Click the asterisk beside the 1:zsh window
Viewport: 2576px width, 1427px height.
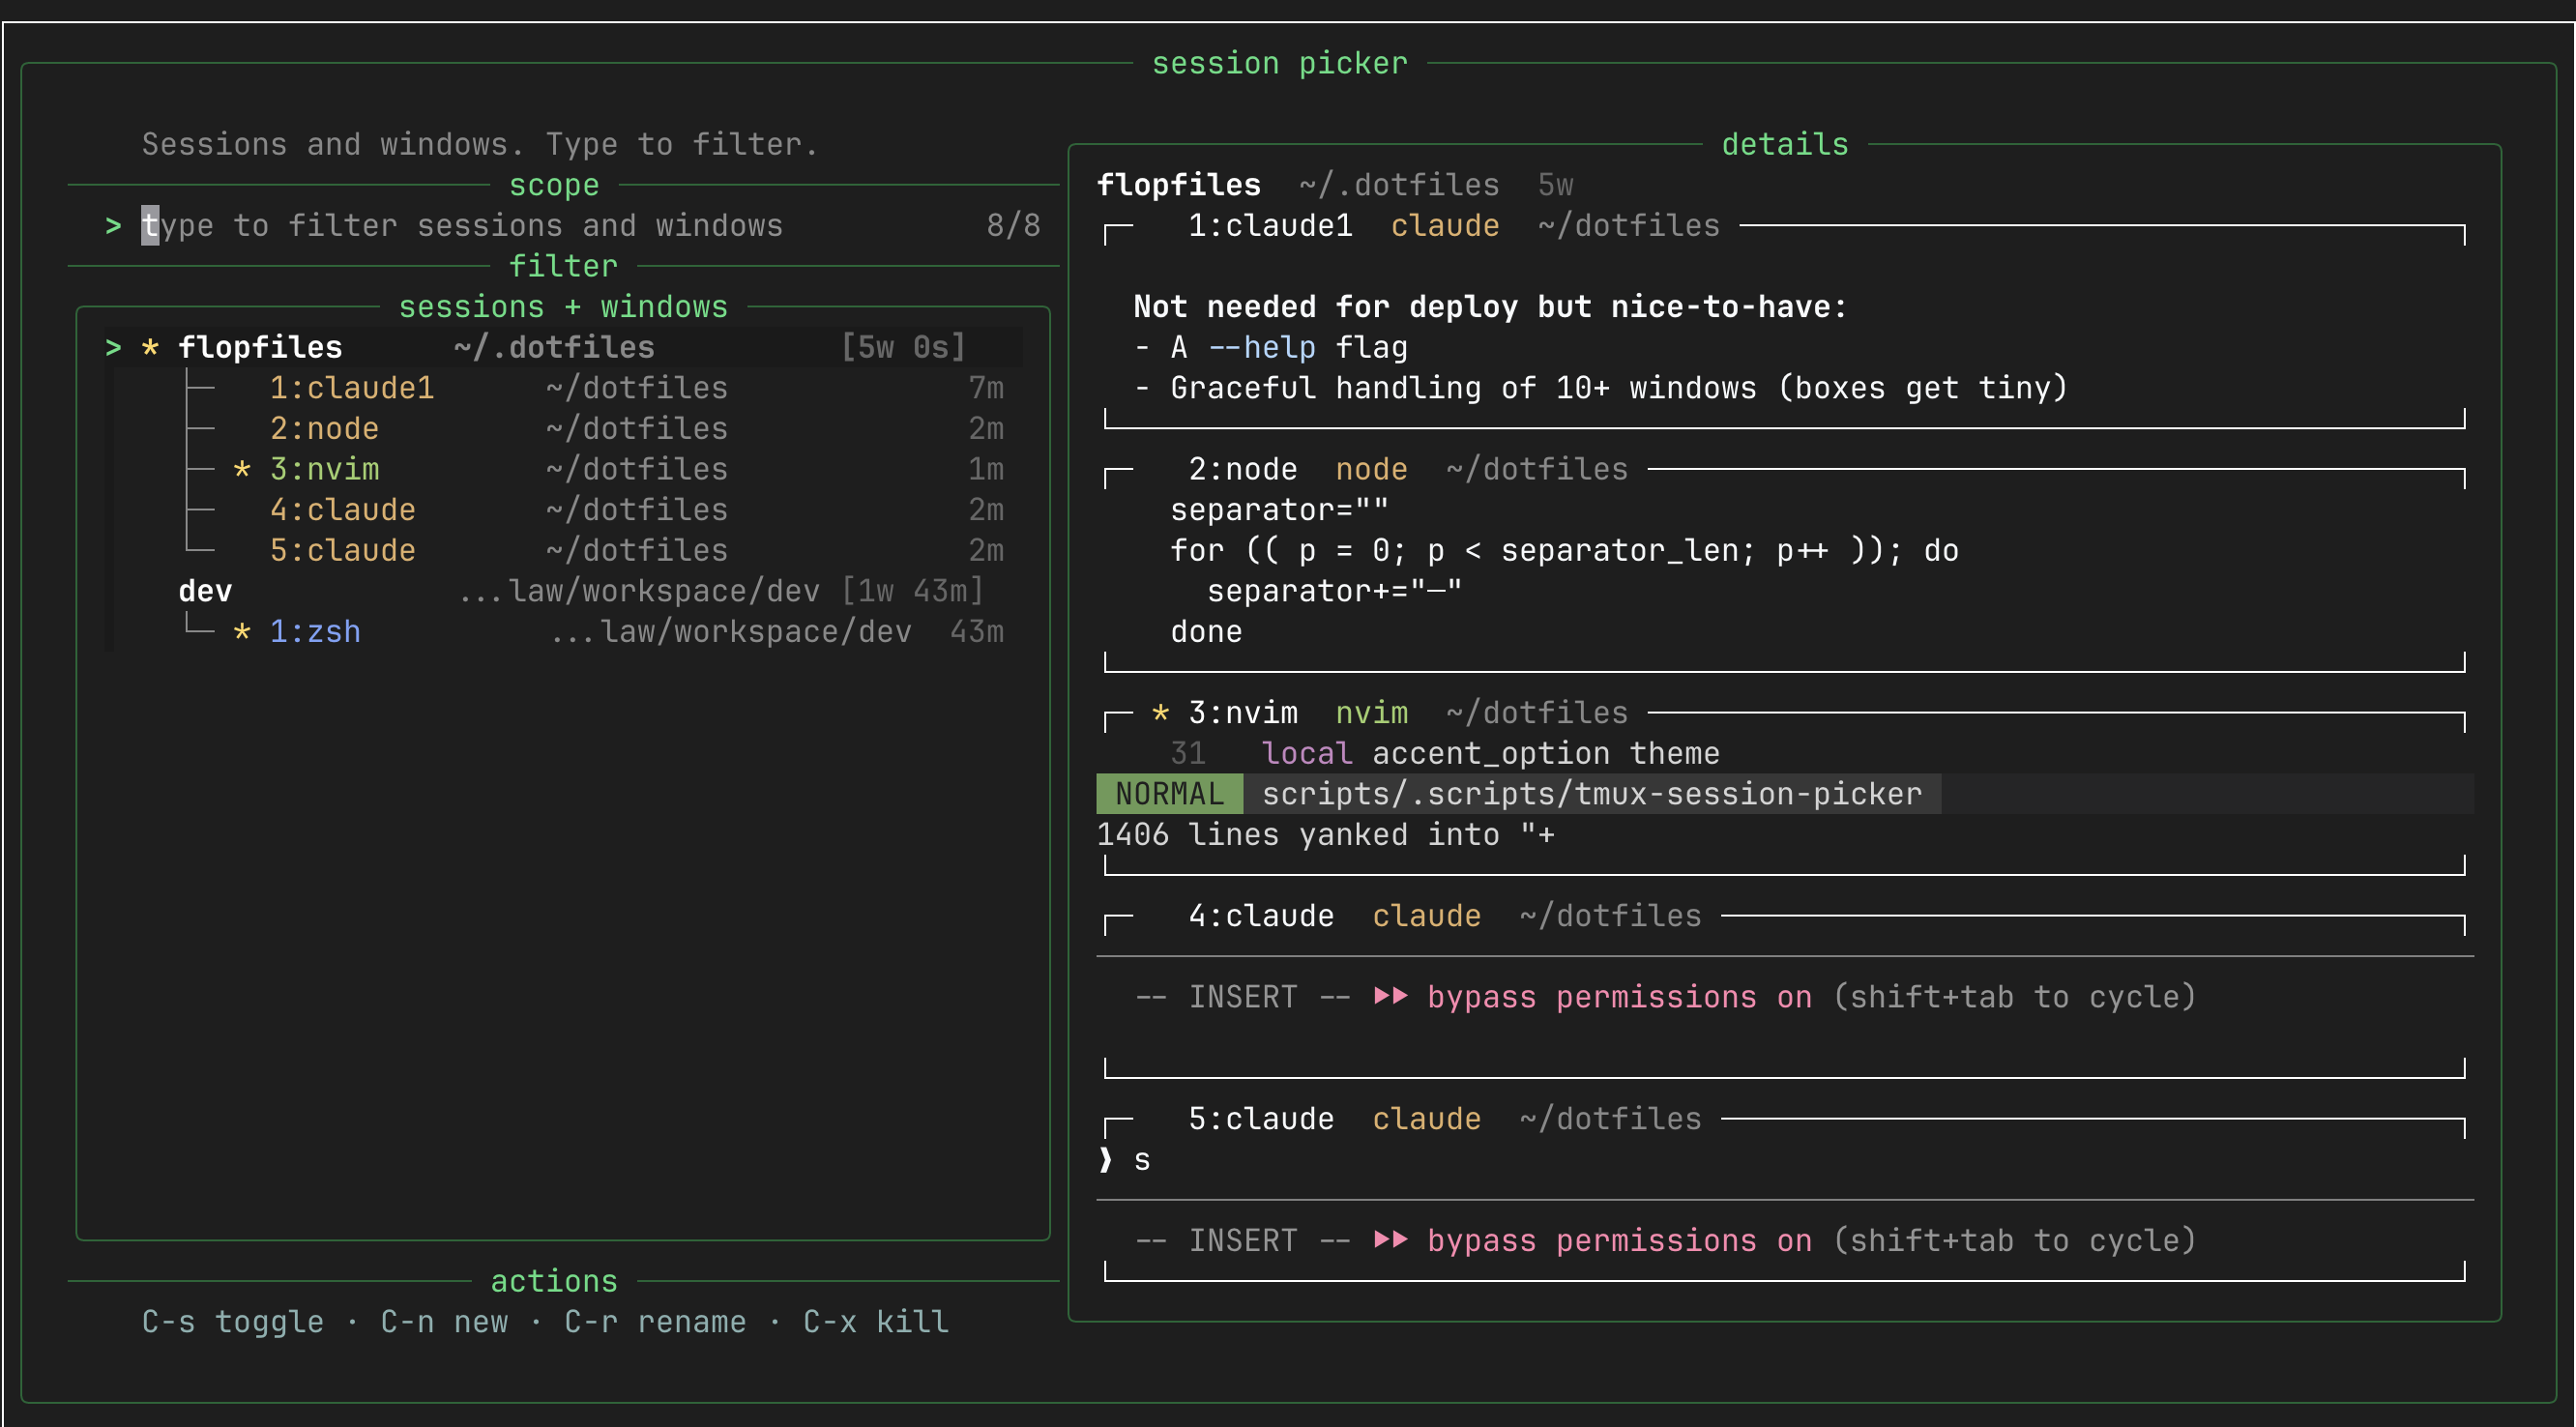(241, 631)
